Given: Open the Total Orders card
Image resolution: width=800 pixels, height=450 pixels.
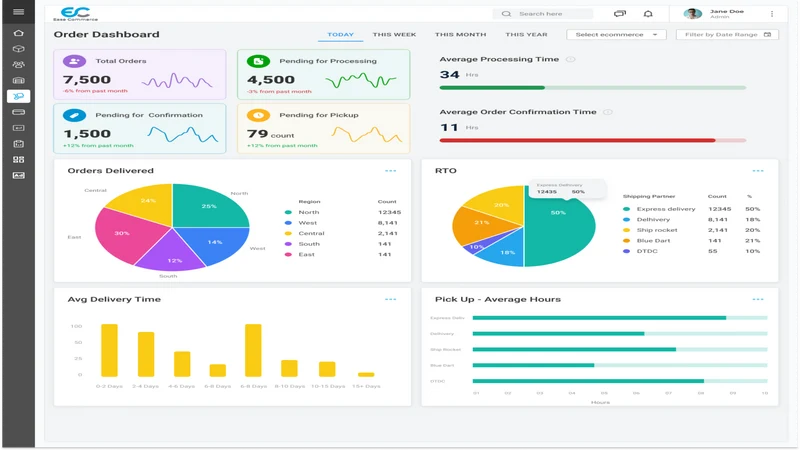Looking at the screenshot, I should point(140,74).
